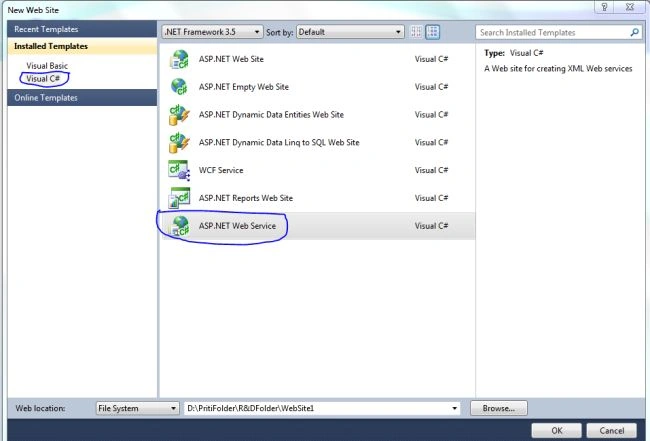The height and width of the screenshot is (441, 650).
Task: Close the New Web Site dialog
Action: click(630, 7)
